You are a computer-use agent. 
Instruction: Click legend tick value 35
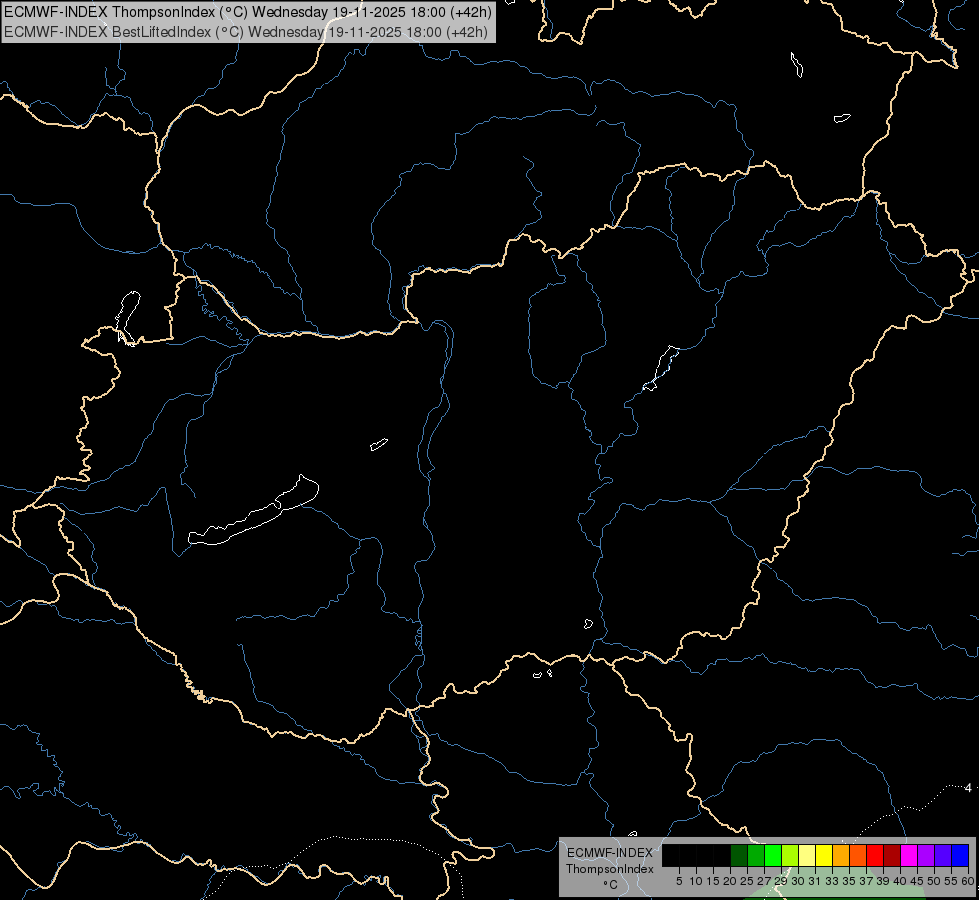(849, 881)
